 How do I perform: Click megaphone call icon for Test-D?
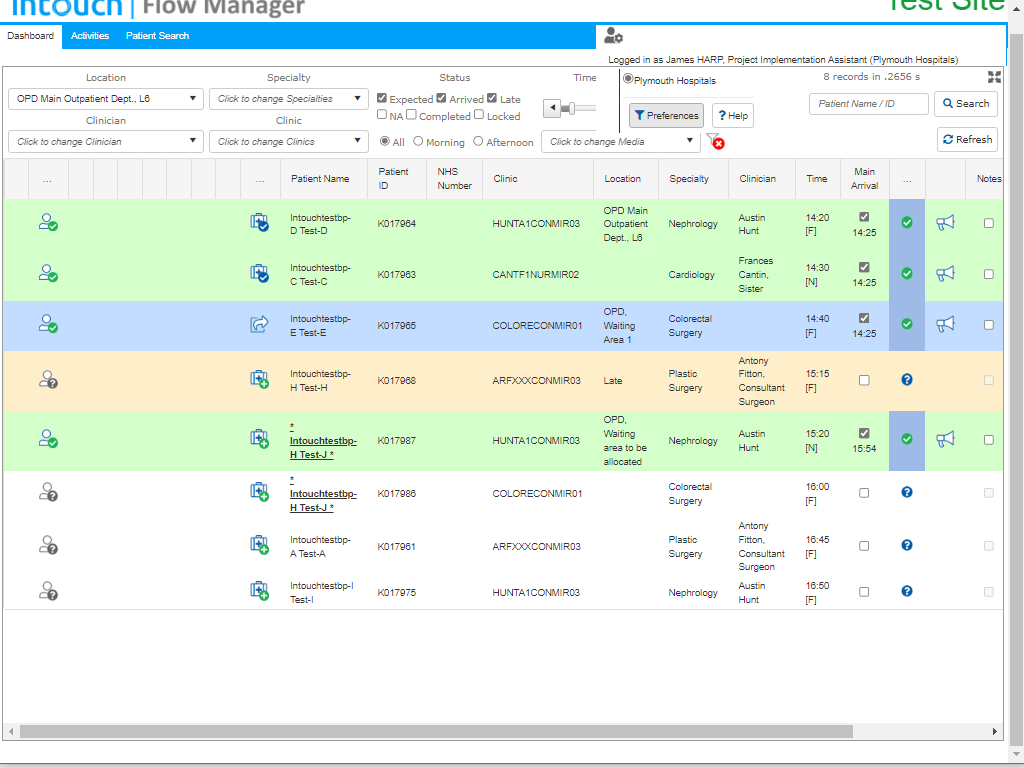945,223
